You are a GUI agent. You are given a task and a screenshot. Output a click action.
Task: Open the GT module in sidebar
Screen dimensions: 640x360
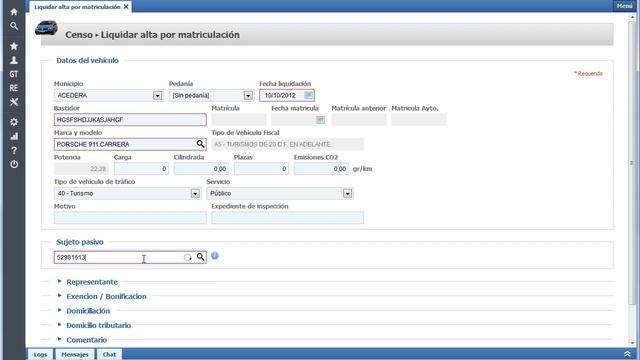(14, 74)
